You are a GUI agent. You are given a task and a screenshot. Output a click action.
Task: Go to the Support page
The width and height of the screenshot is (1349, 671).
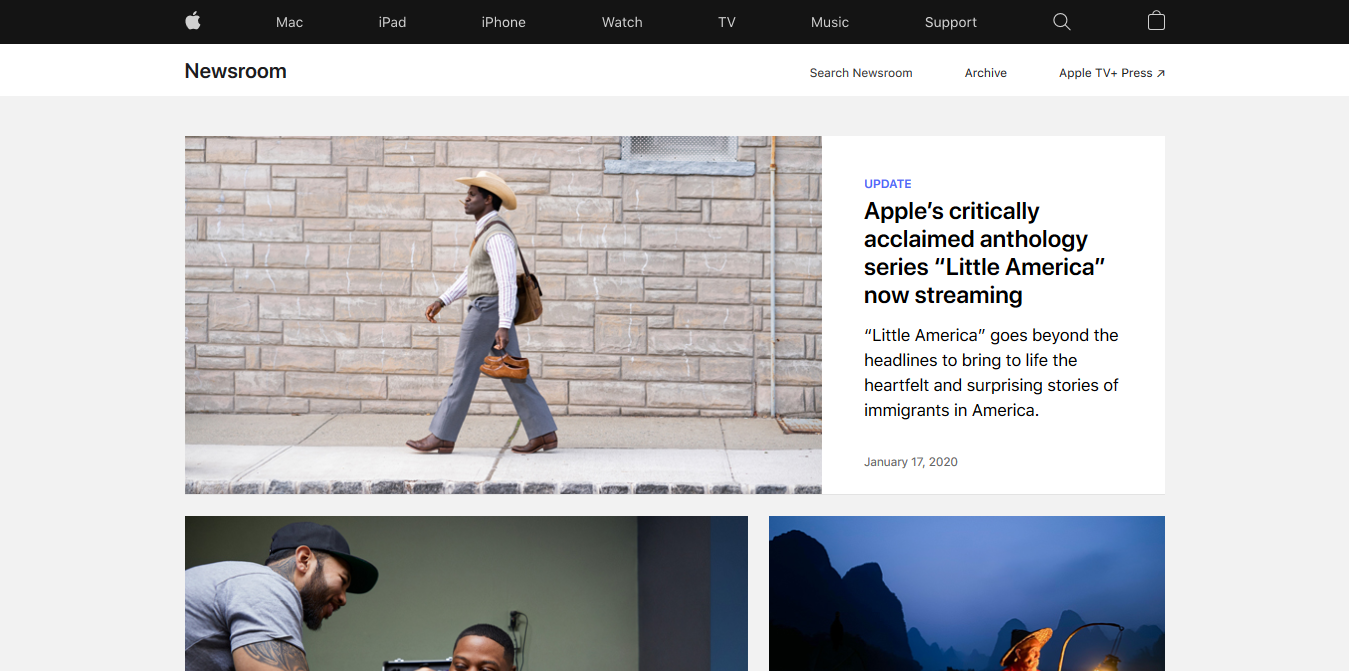coord(951,22)
